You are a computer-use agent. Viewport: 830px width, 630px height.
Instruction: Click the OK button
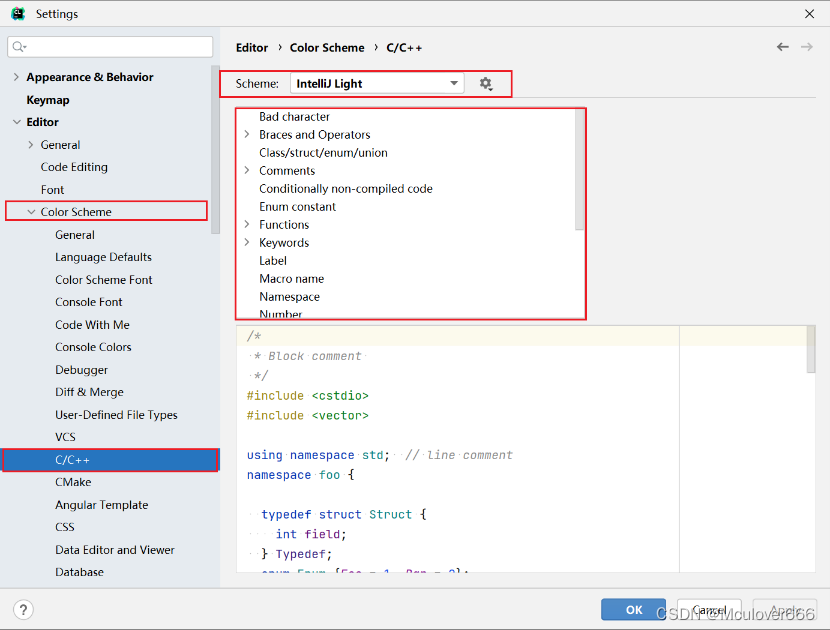(634, 609)
